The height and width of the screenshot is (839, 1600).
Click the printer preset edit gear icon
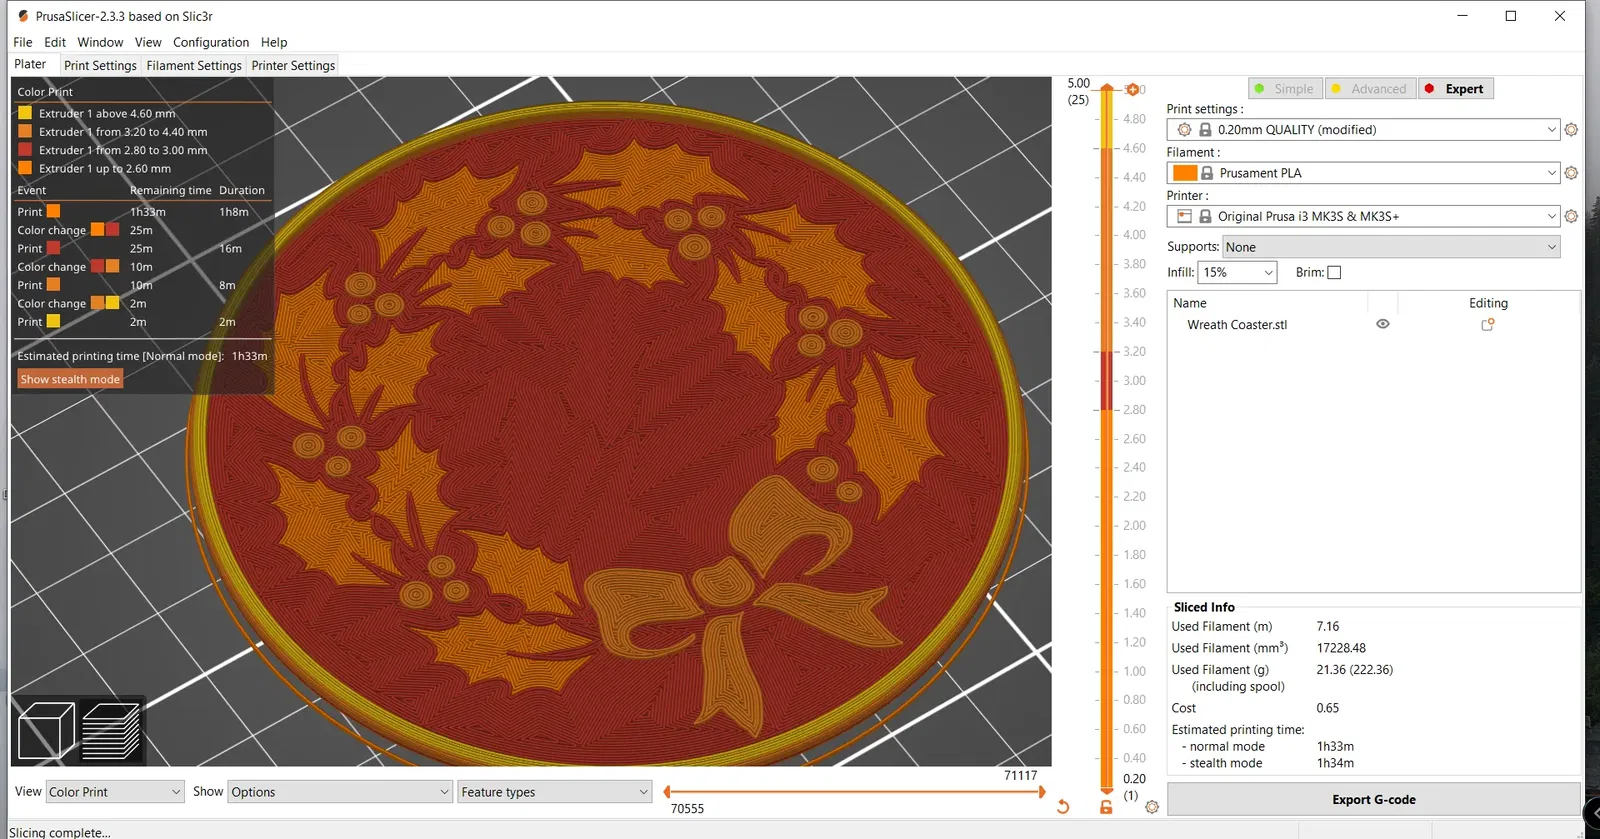(x=1571, y=216)
